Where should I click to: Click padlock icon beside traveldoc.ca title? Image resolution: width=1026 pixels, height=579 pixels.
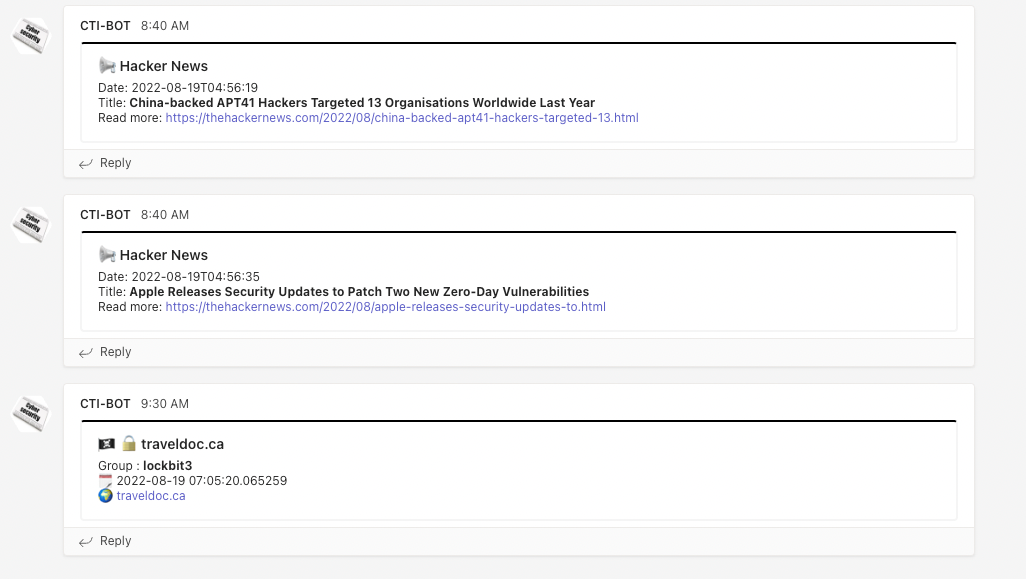129,444
